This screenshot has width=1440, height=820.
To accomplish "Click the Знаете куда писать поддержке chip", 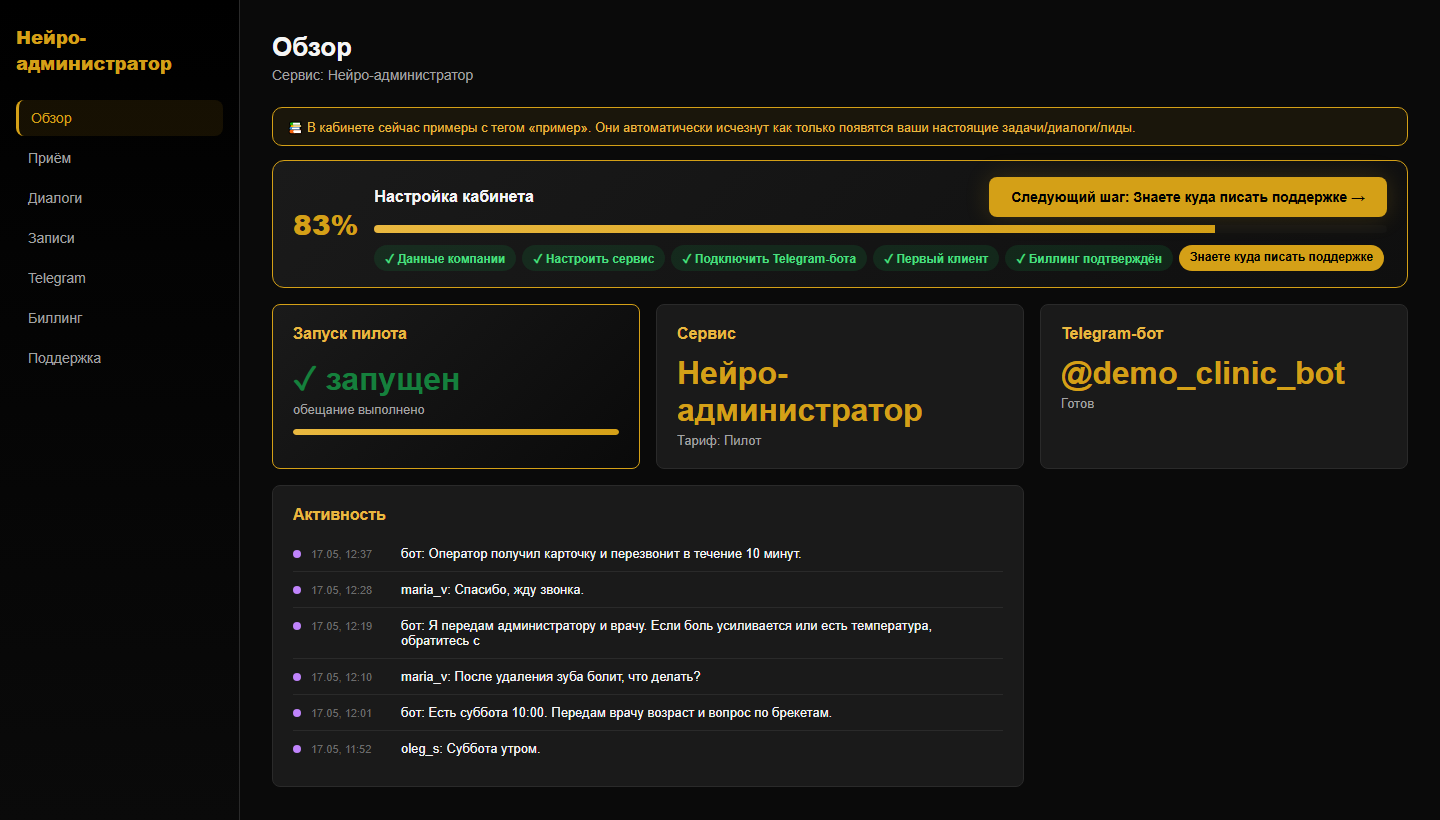I will coord(1281,258).
